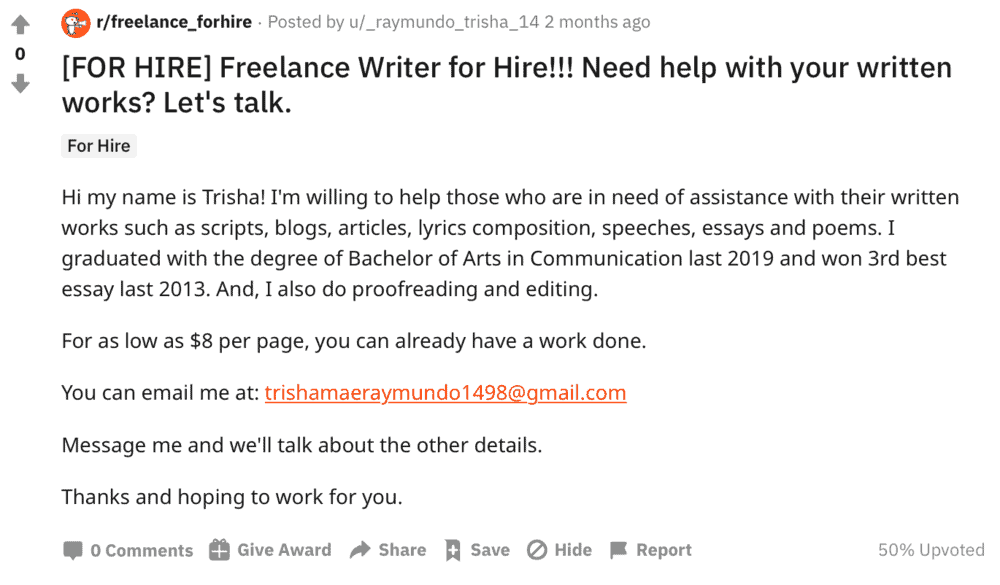Toggle the downvote on this post

pyautogui.click(x=20, y=85)
